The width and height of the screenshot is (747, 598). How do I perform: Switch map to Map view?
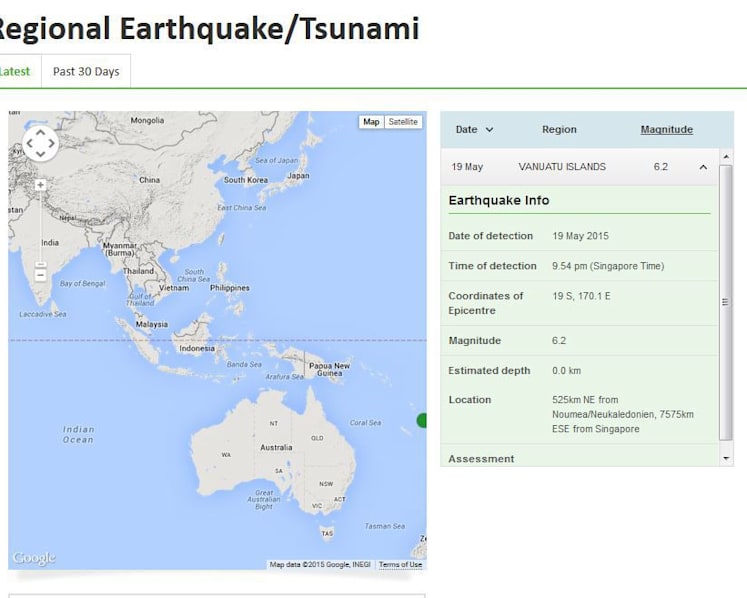(x=371, y=122)
